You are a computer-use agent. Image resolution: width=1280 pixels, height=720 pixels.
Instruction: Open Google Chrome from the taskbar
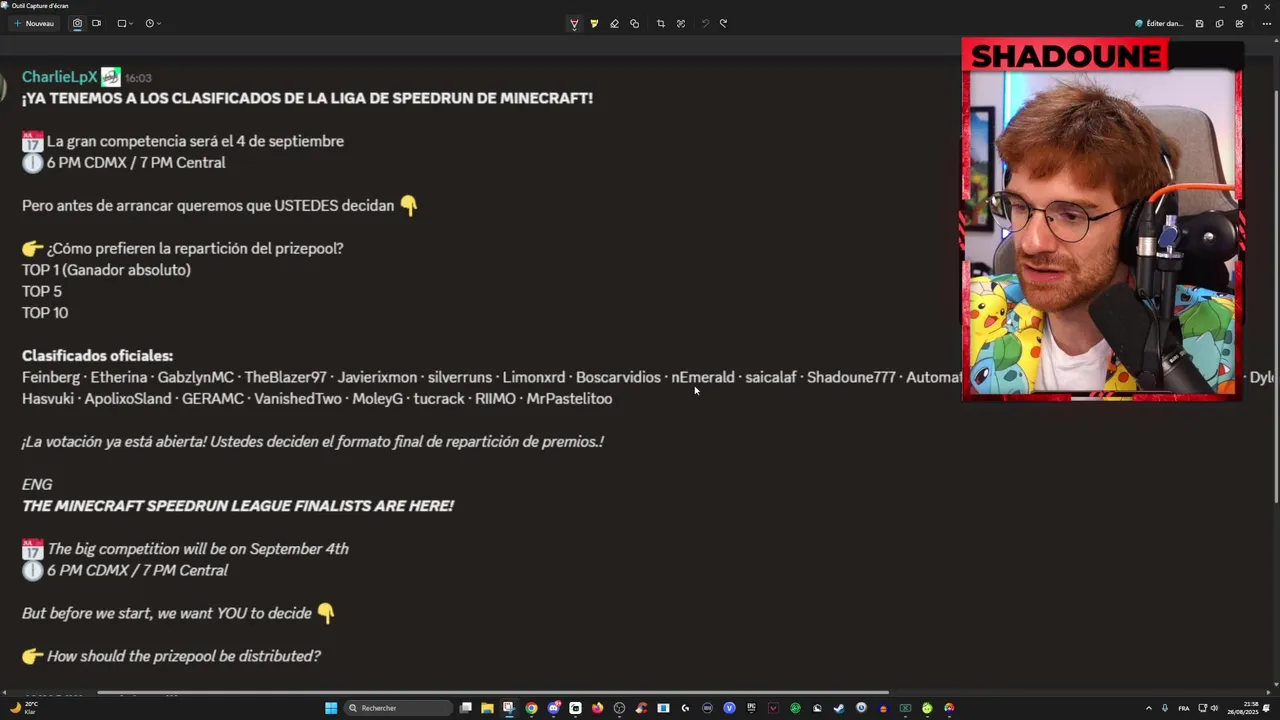[x=531, y=708]
